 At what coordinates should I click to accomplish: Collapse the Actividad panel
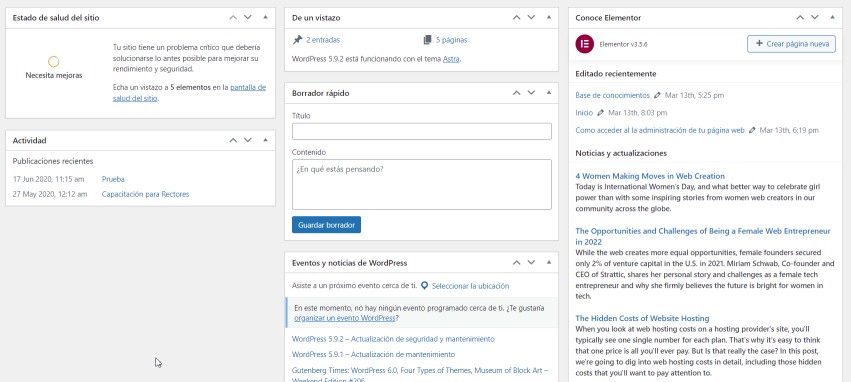(265, 140)
